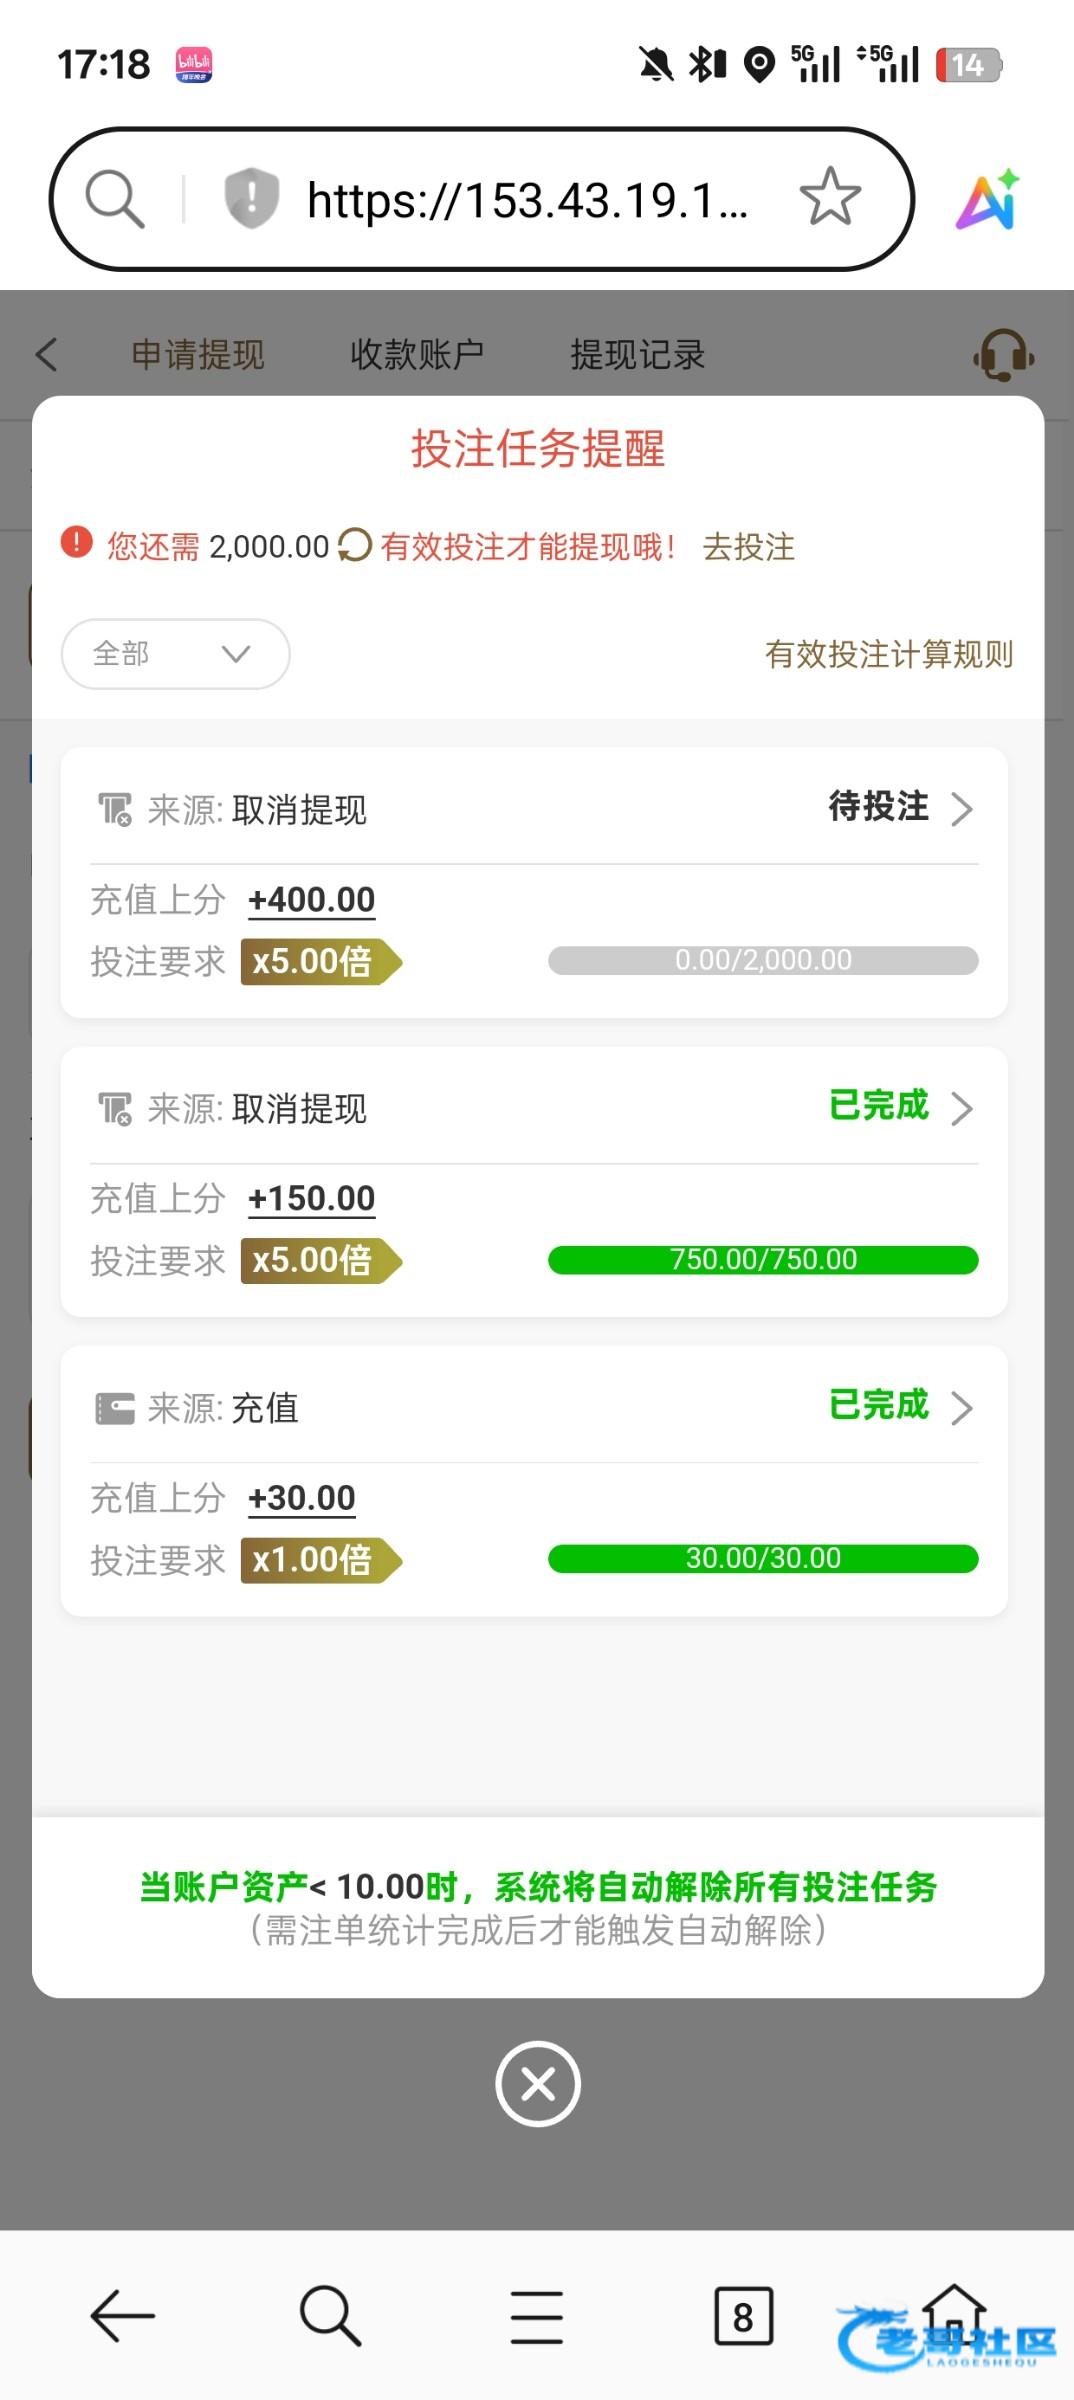Switch to 提现记录 tab

[638, 355]
